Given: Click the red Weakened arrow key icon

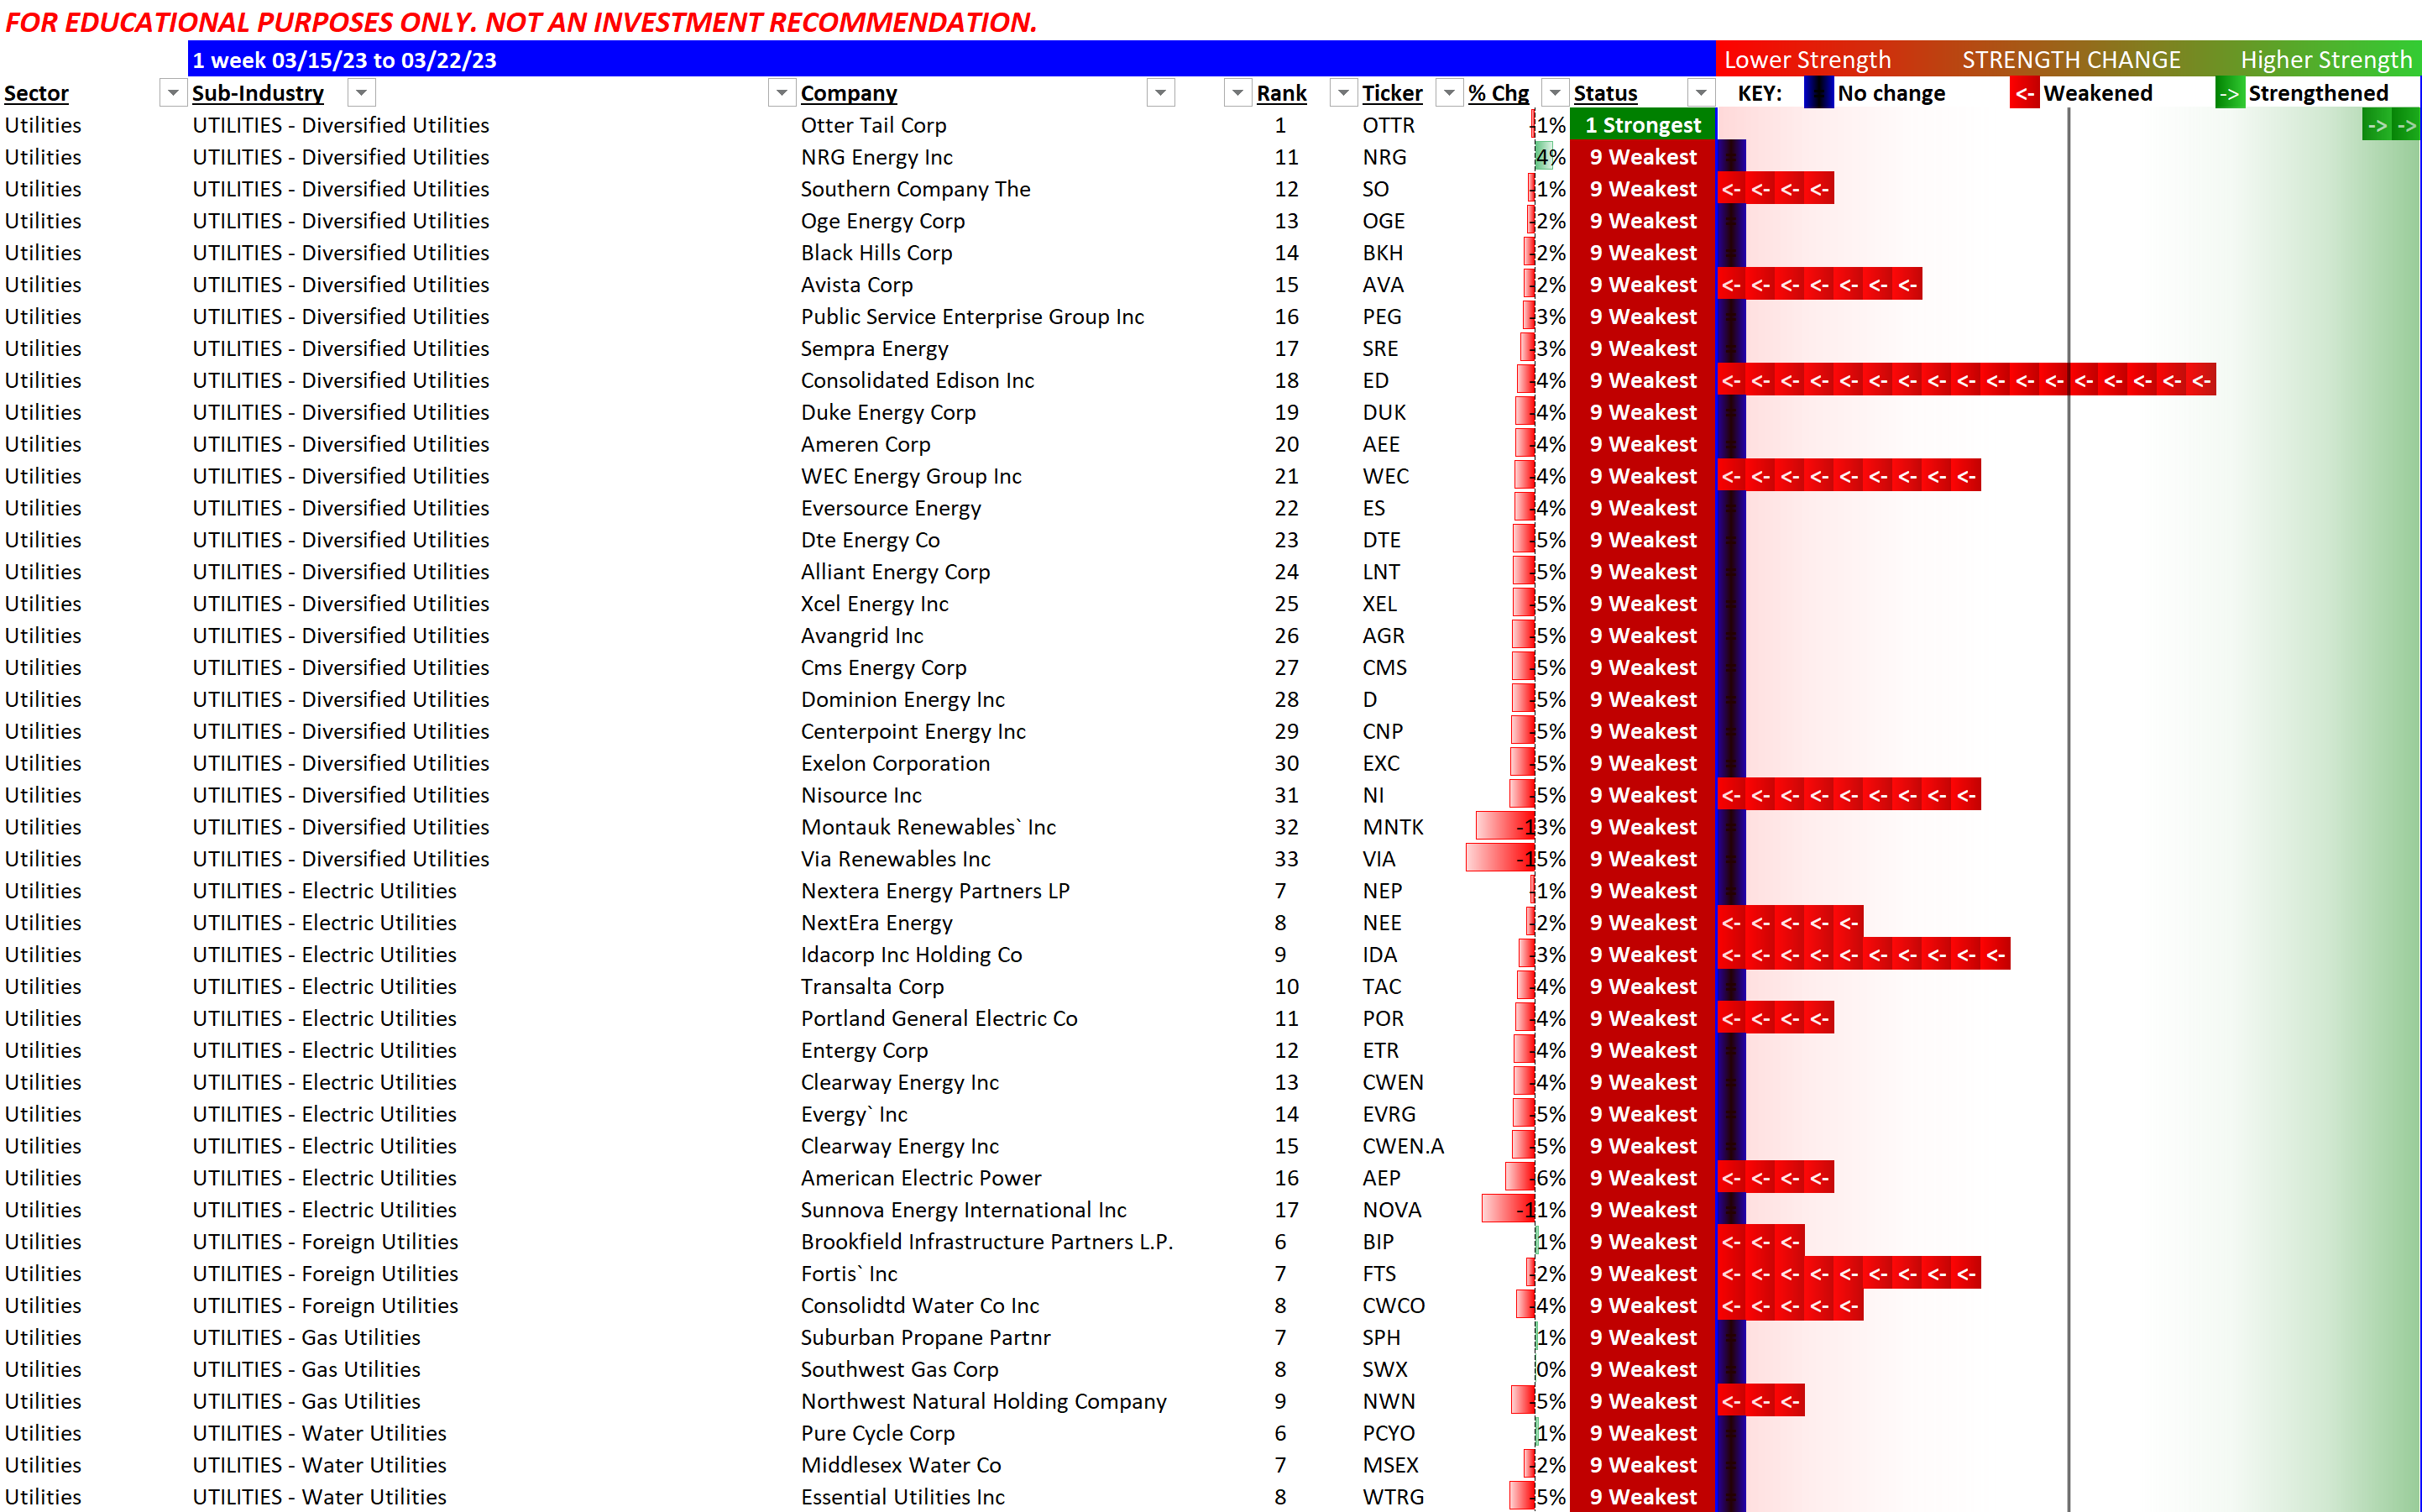Looking at the screenshot, I should pyautogui.click(x=2024, y=94).
